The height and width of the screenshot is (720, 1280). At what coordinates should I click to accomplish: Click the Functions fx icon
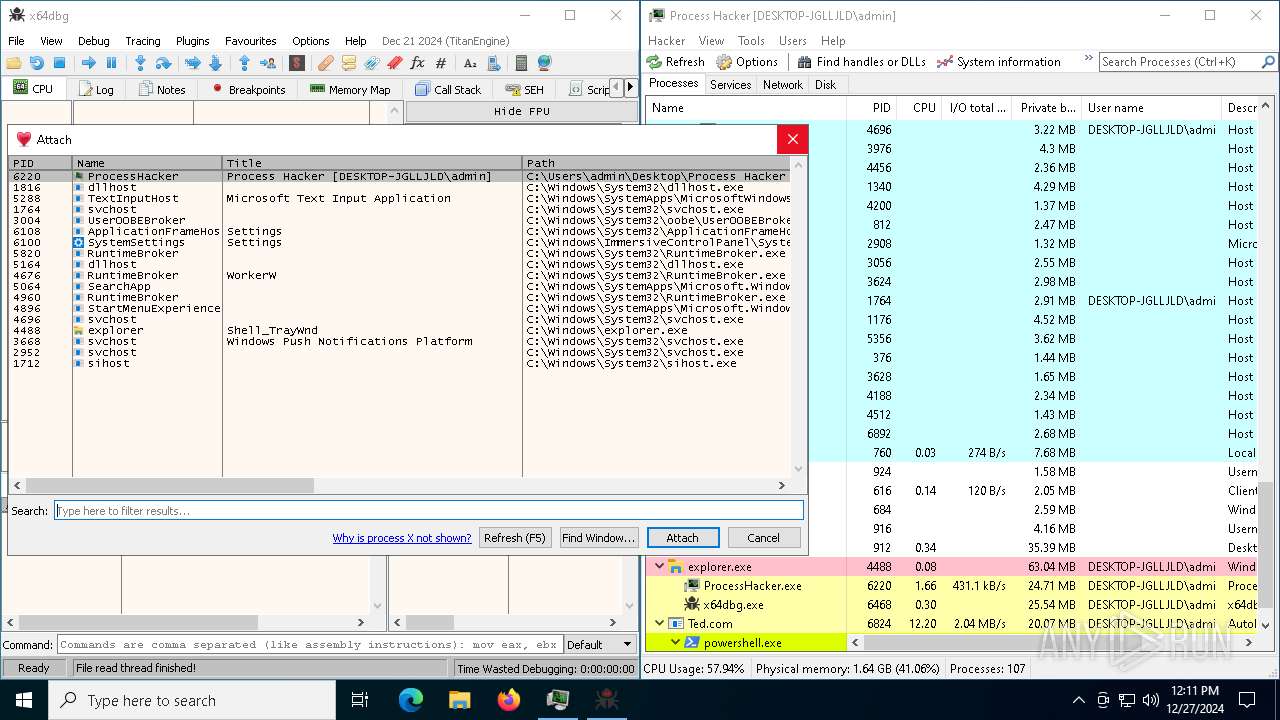(417, 63)
